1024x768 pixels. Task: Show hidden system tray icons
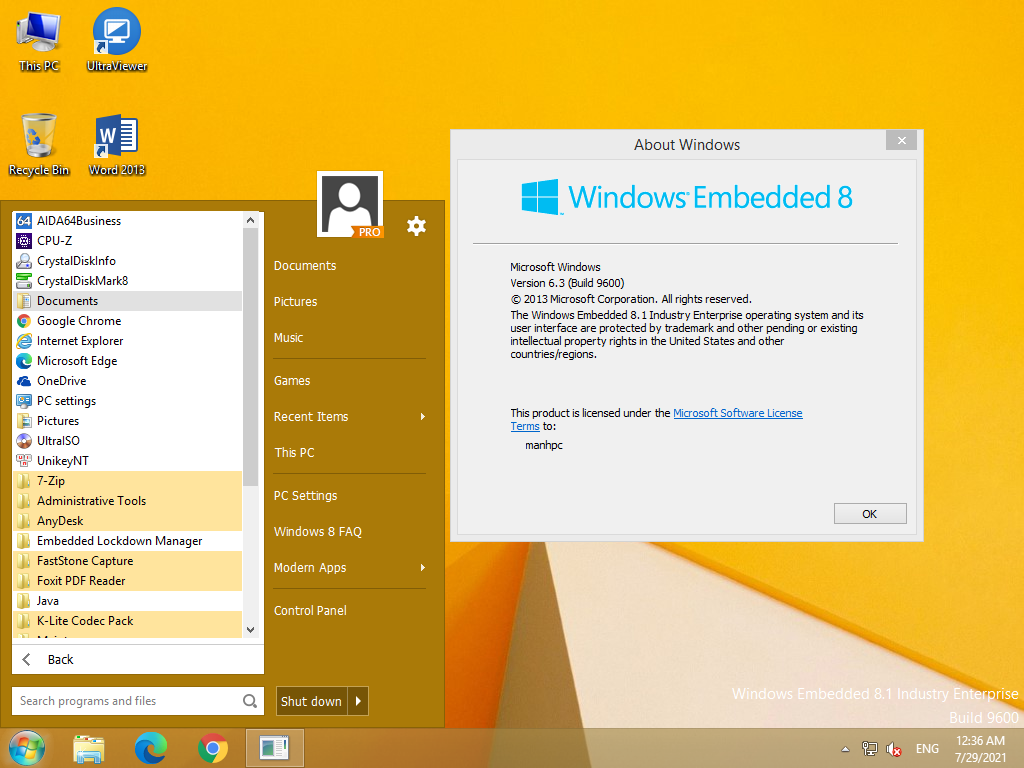coord(846,749)
